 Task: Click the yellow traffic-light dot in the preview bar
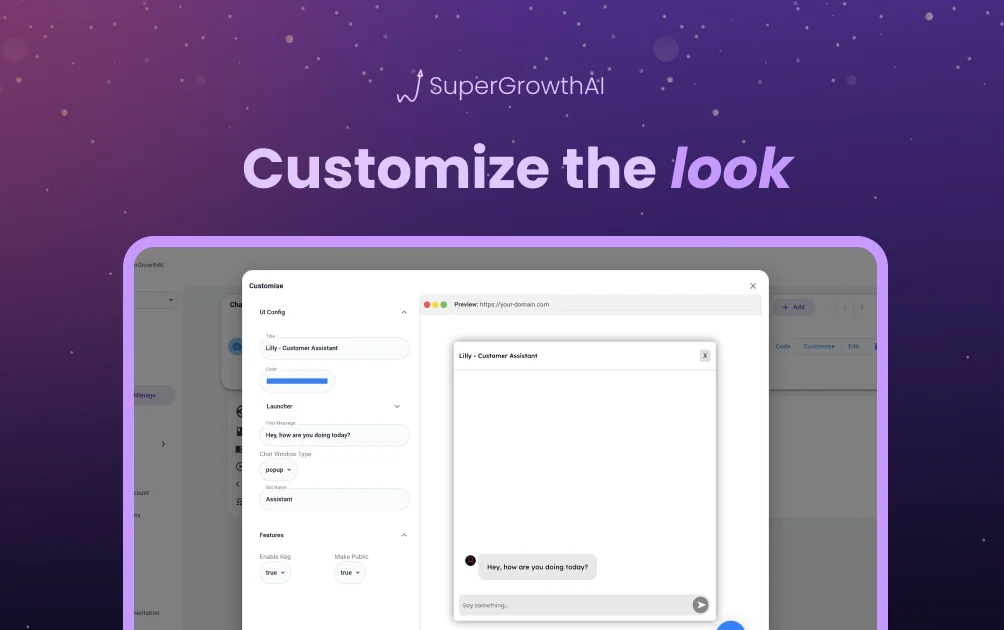[x=435, y=304]
